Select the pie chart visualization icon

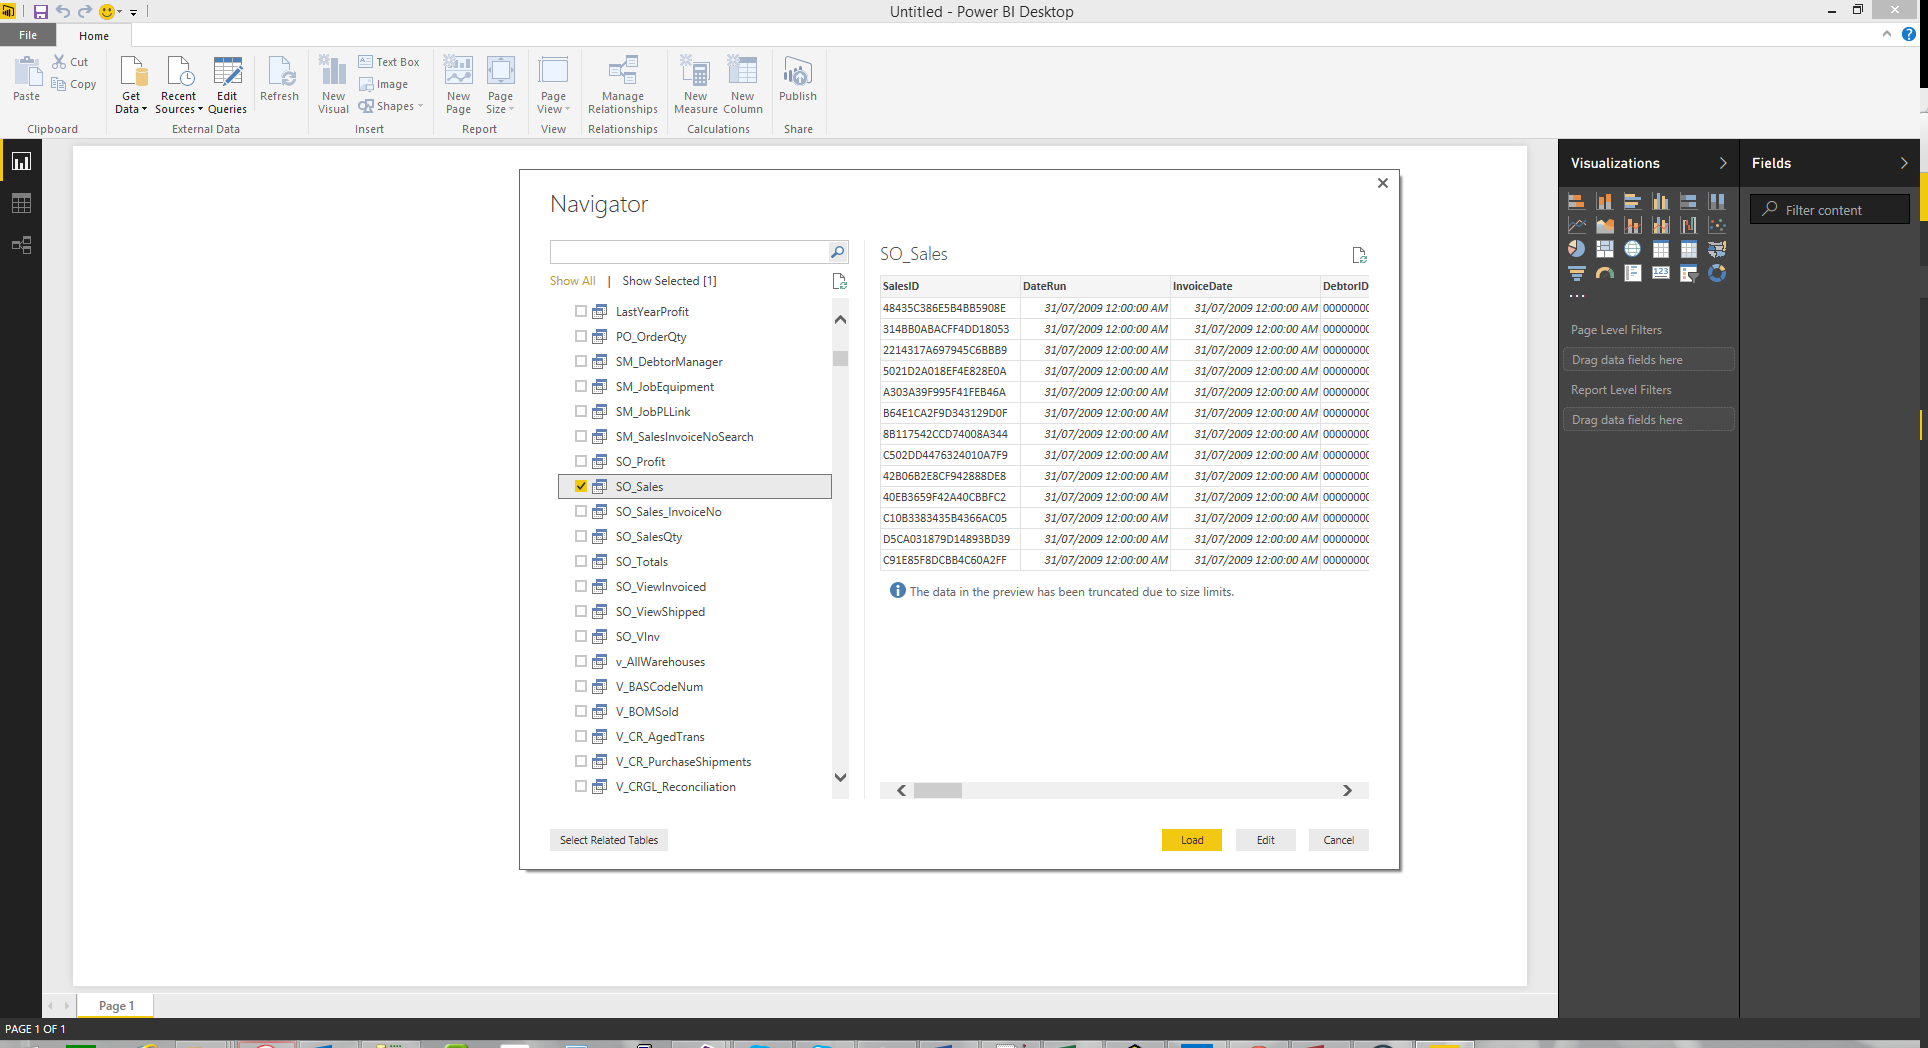pyautogui.click(x=1576, y=249)
